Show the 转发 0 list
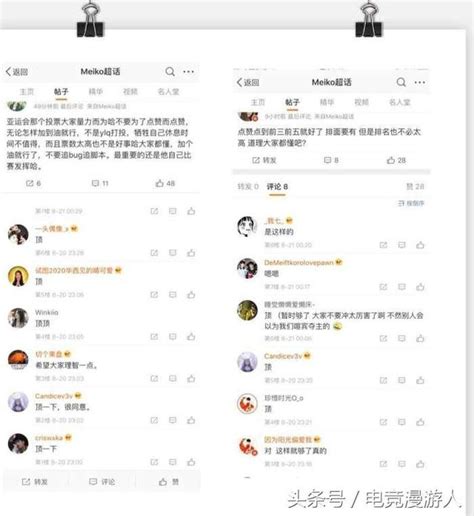474x516 pixels. tap(248, 187)
